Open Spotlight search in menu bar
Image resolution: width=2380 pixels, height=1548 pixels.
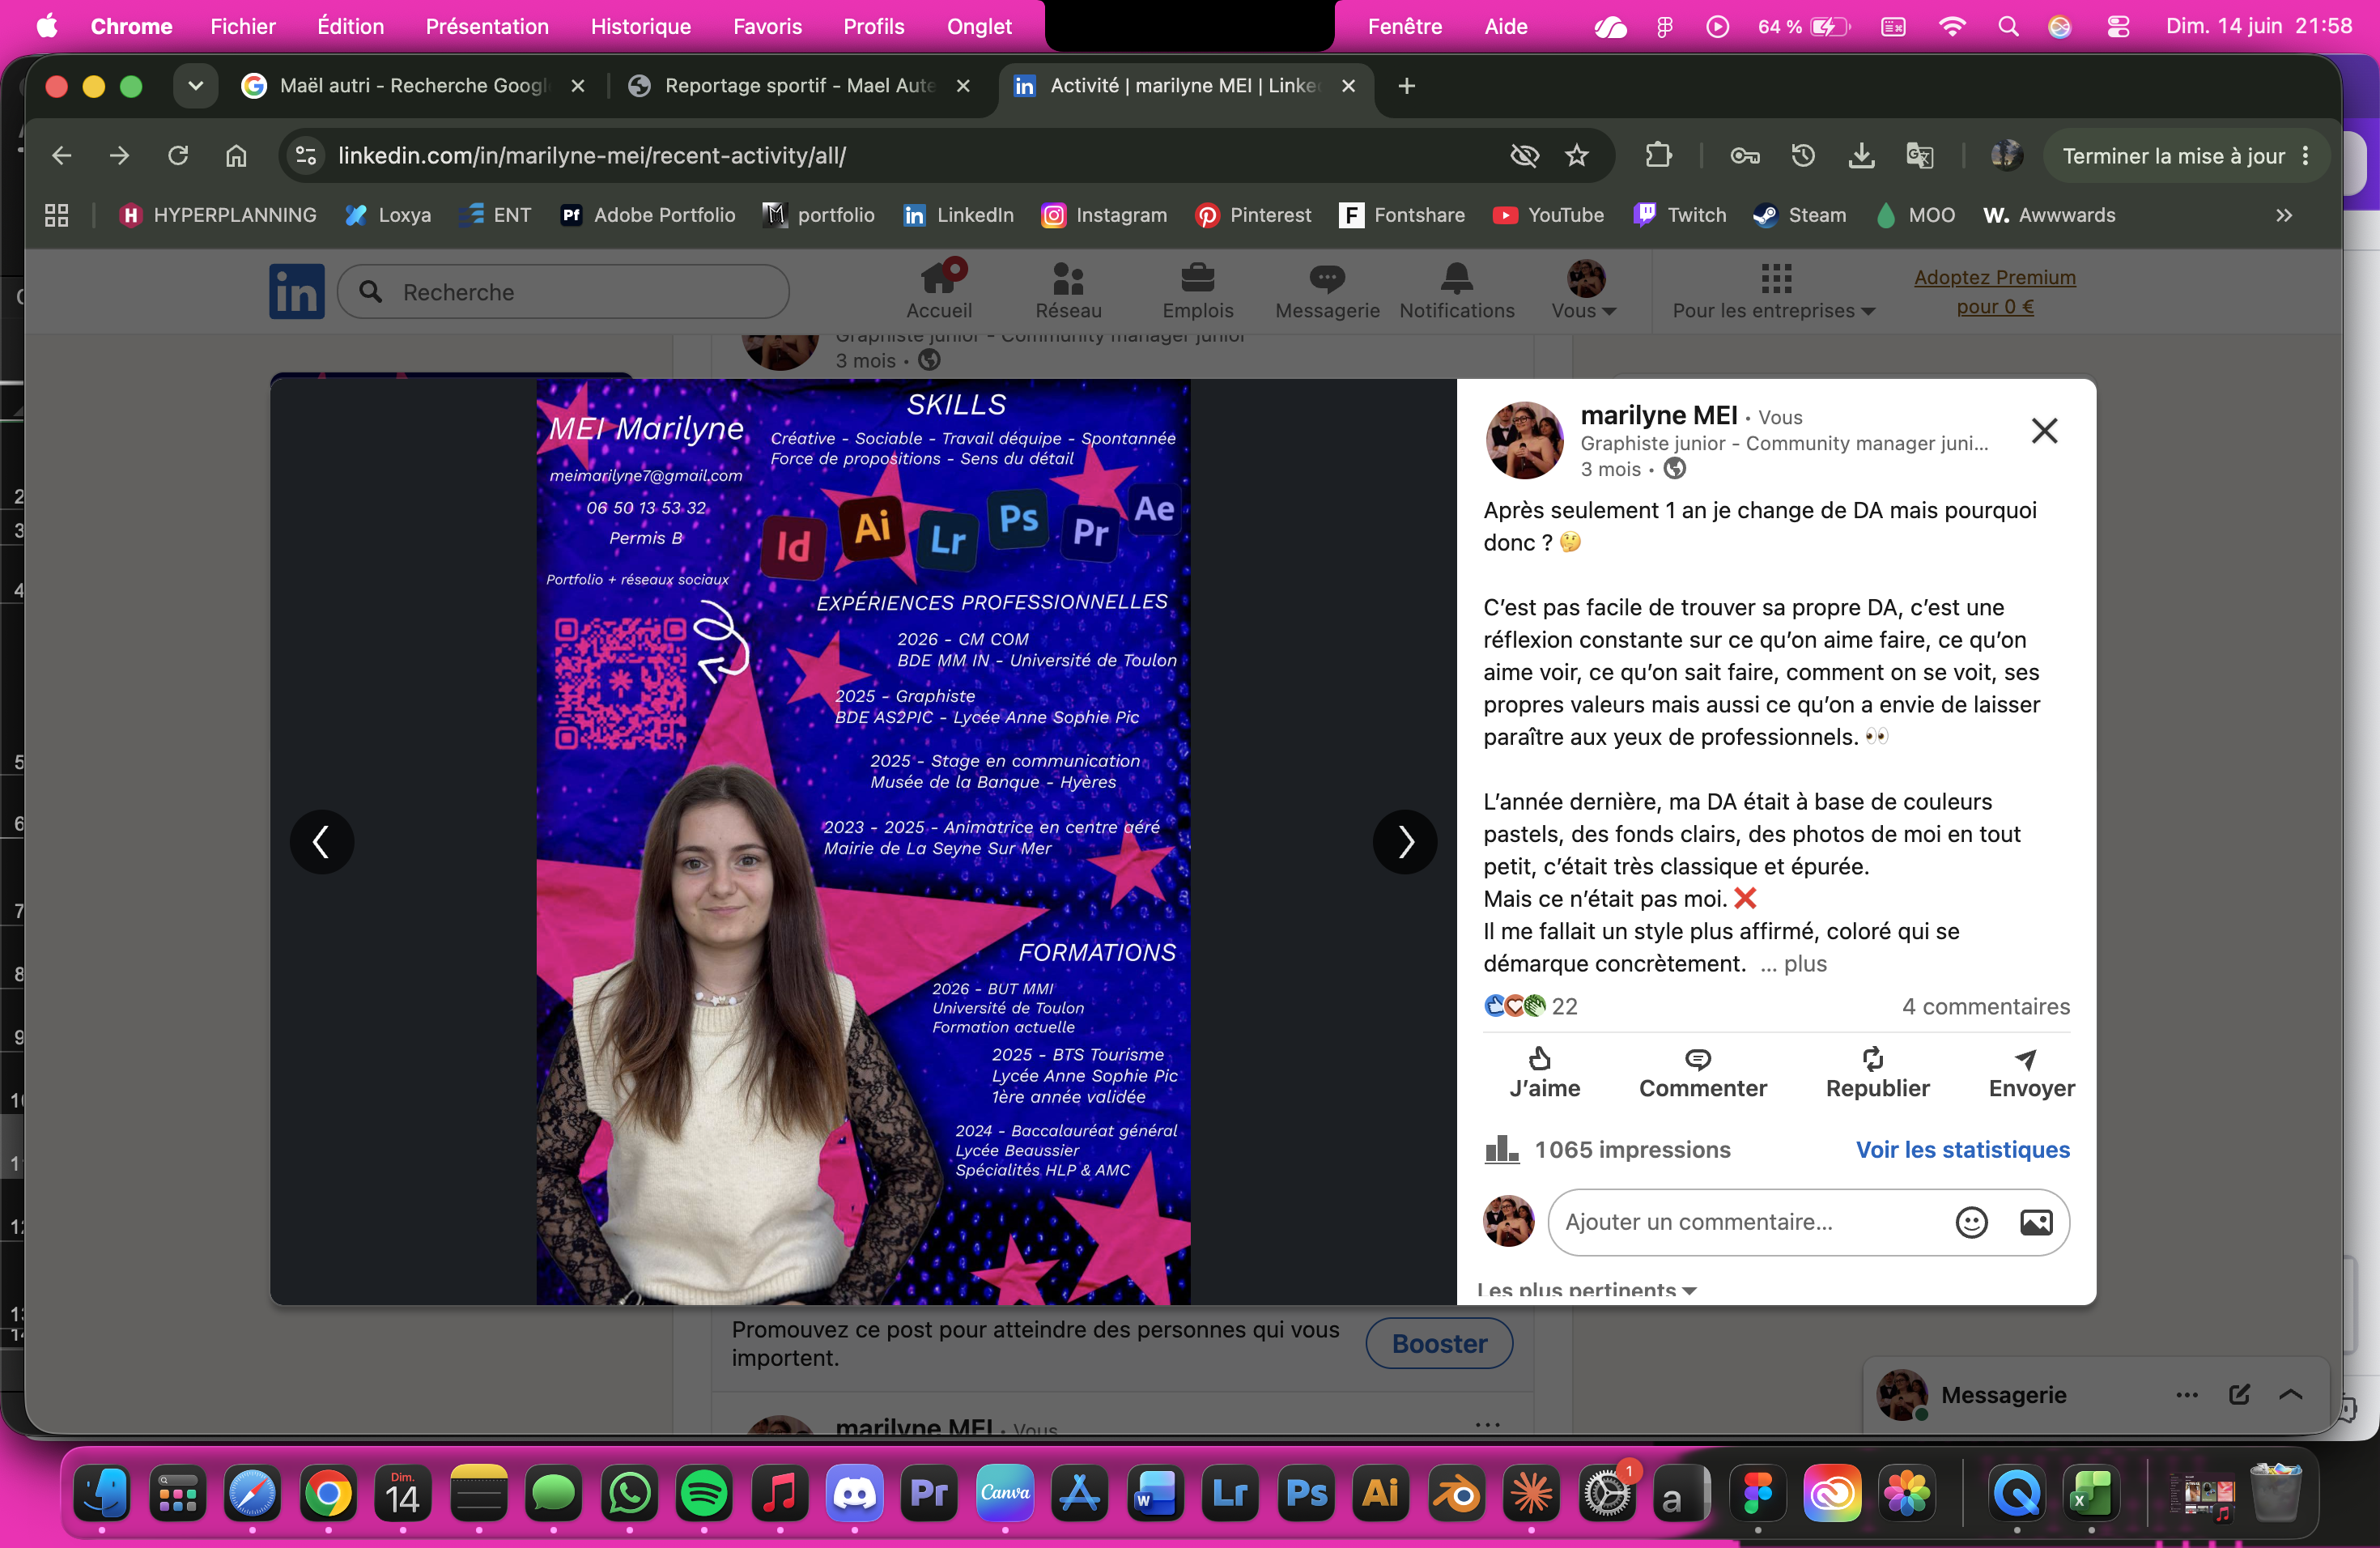2007,26
